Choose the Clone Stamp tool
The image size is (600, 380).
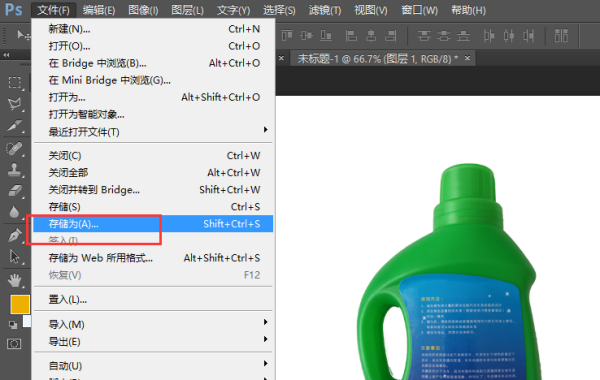click(x=15, y=170)
